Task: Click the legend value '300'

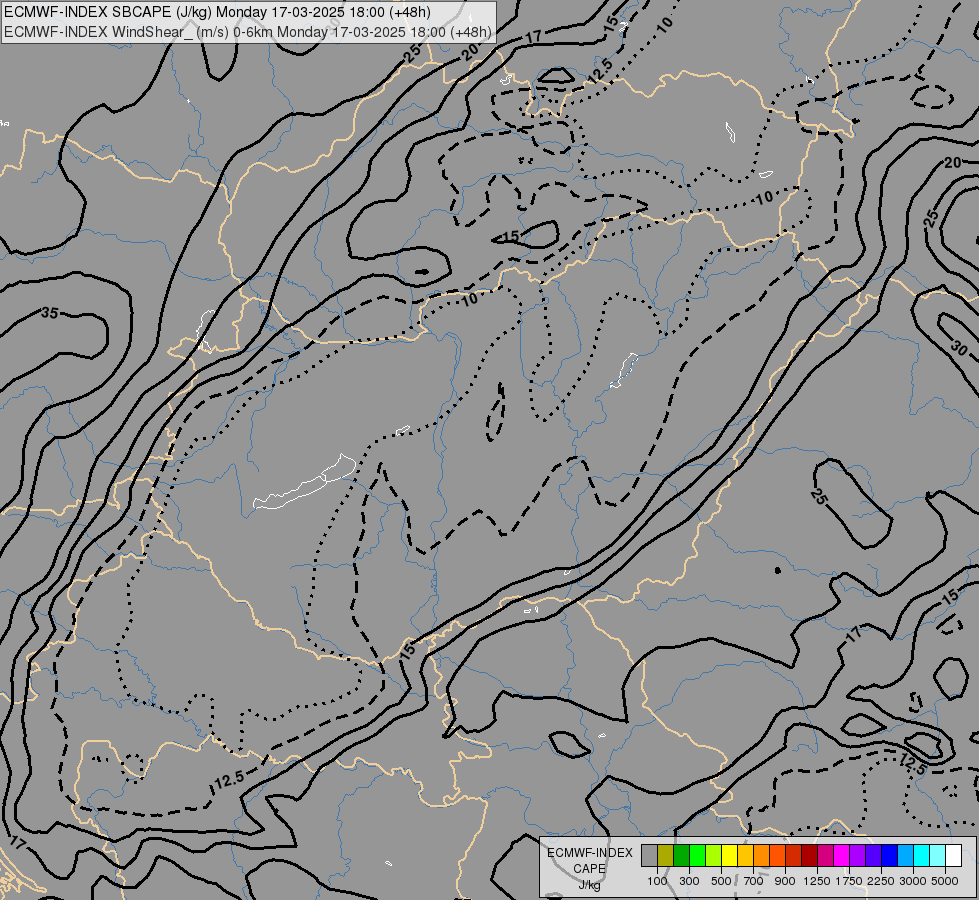Action: point(689,881)
